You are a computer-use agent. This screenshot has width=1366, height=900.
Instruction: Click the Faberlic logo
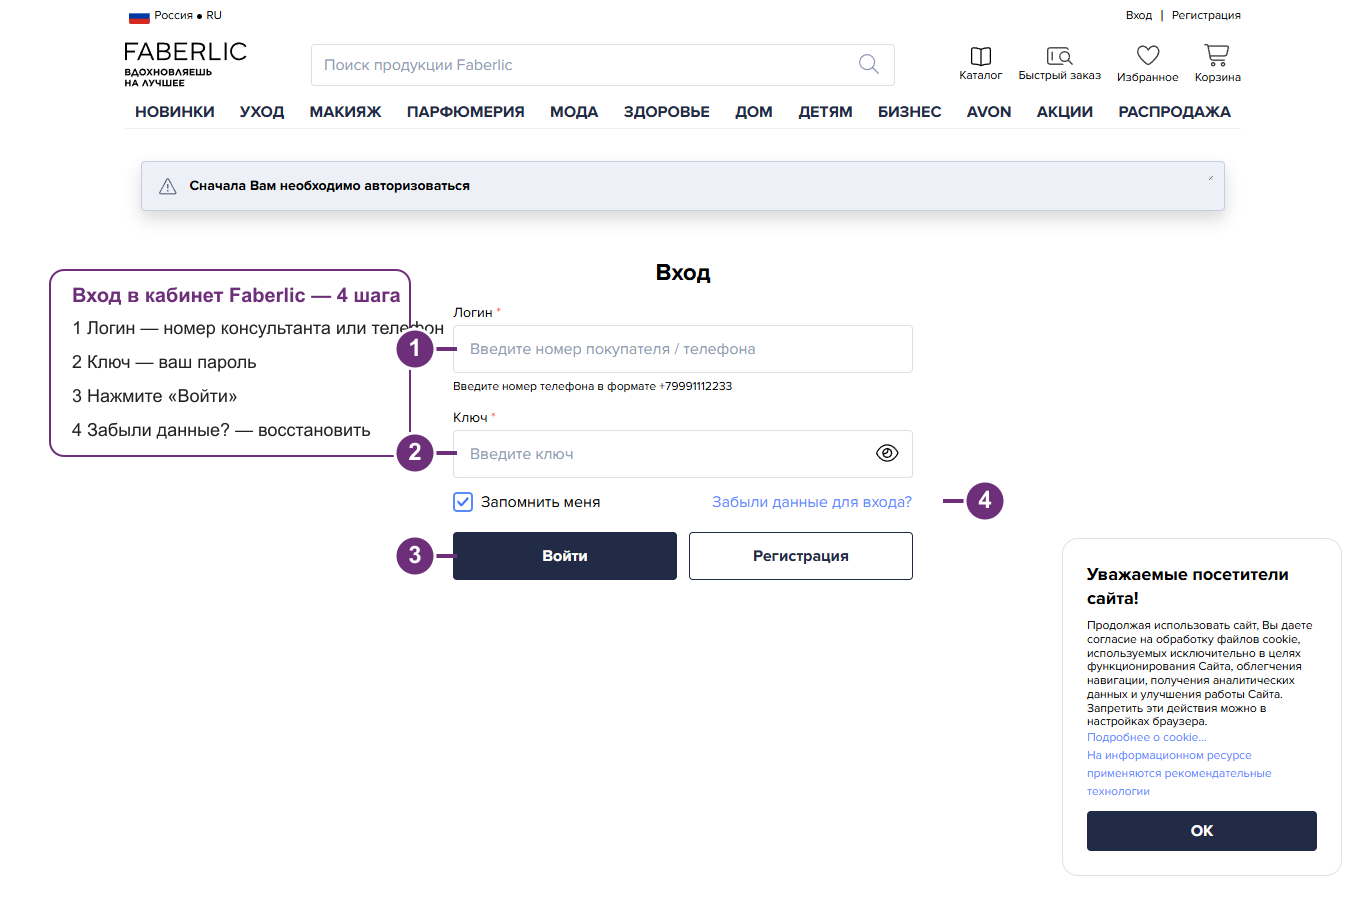point(185,64)
